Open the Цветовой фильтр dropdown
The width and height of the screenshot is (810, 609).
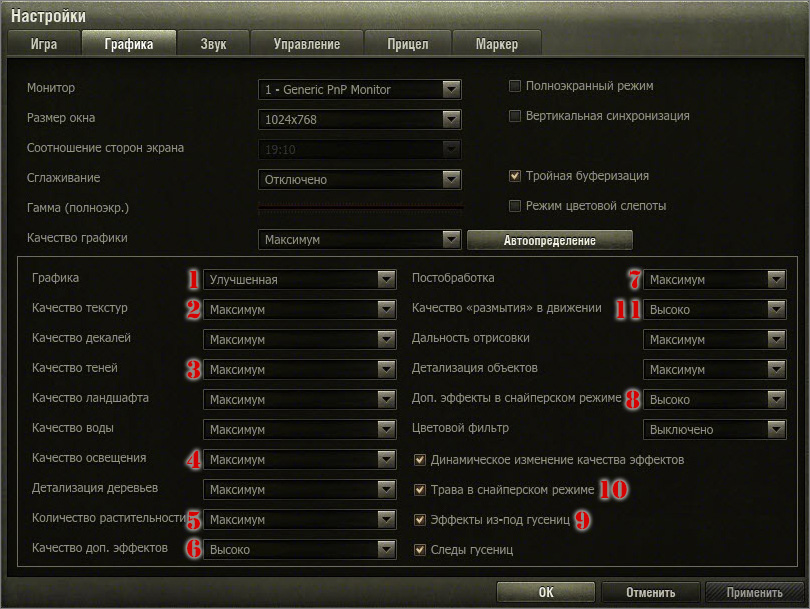pos(715,429)
